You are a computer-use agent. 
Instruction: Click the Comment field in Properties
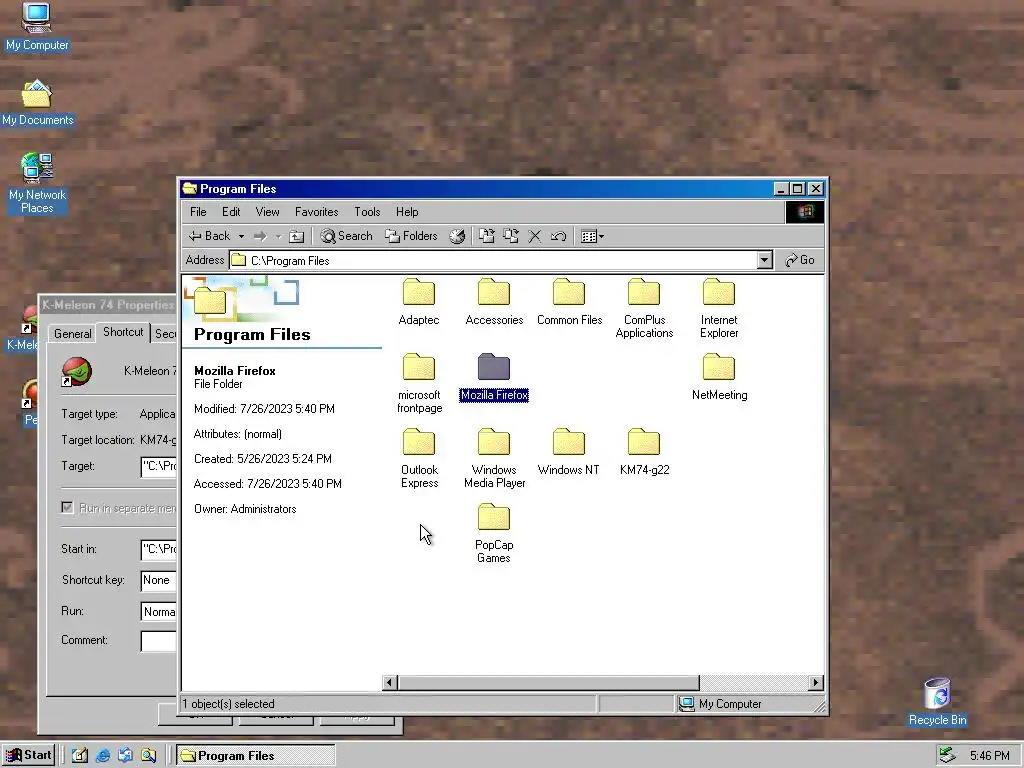point(159,641)
